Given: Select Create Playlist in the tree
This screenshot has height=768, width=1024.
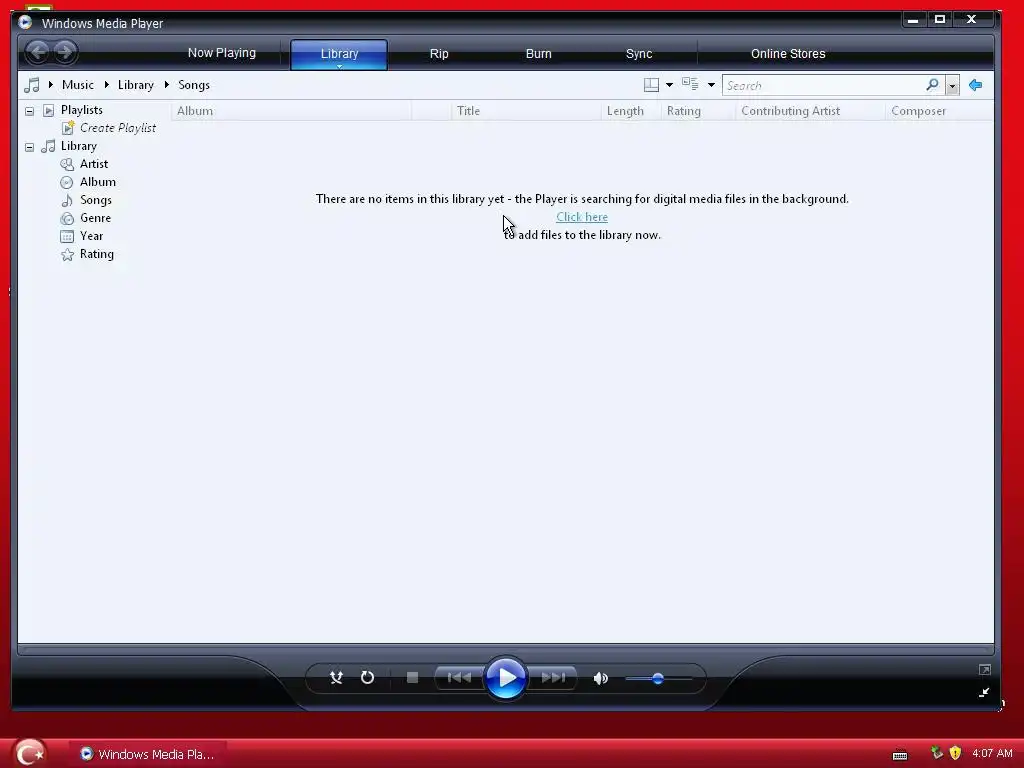Looking at the screenshot, I should (x=118, y=128).
